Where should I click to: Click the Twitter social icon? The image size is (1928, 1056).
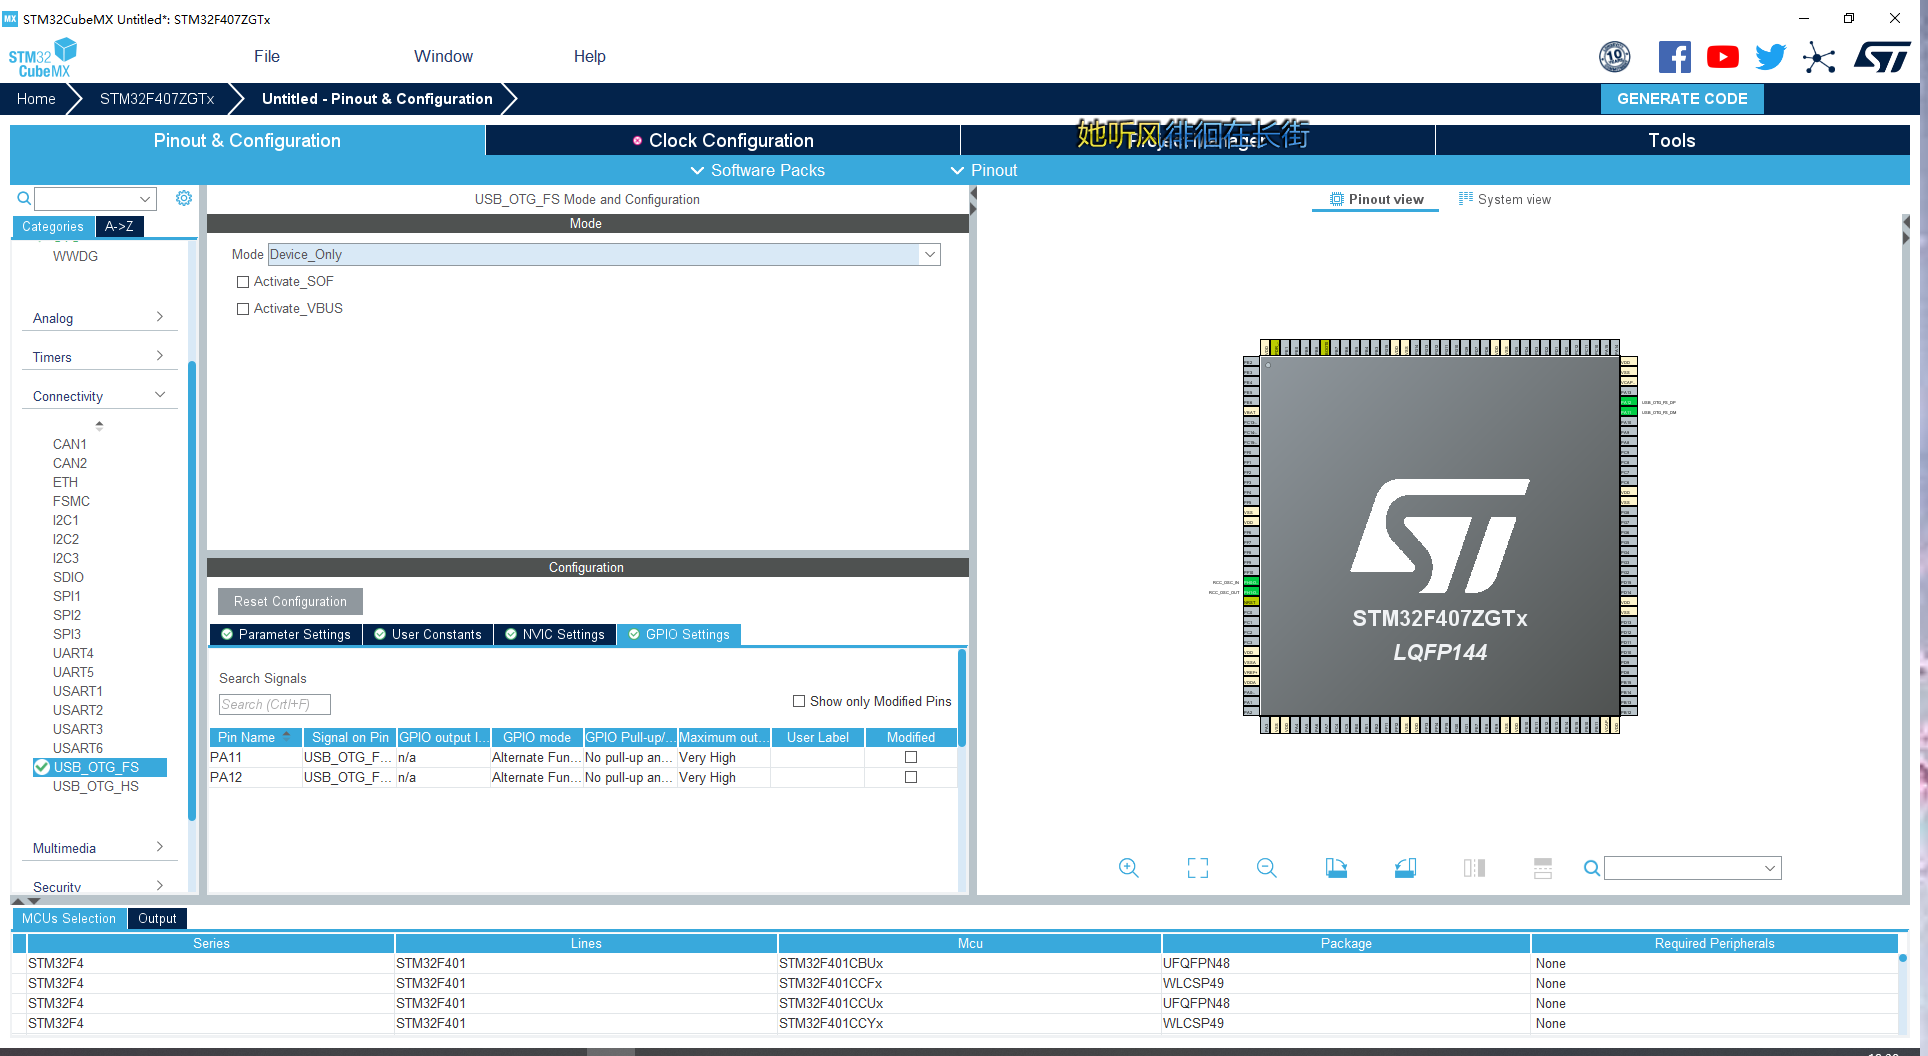tap(1770, 57)
